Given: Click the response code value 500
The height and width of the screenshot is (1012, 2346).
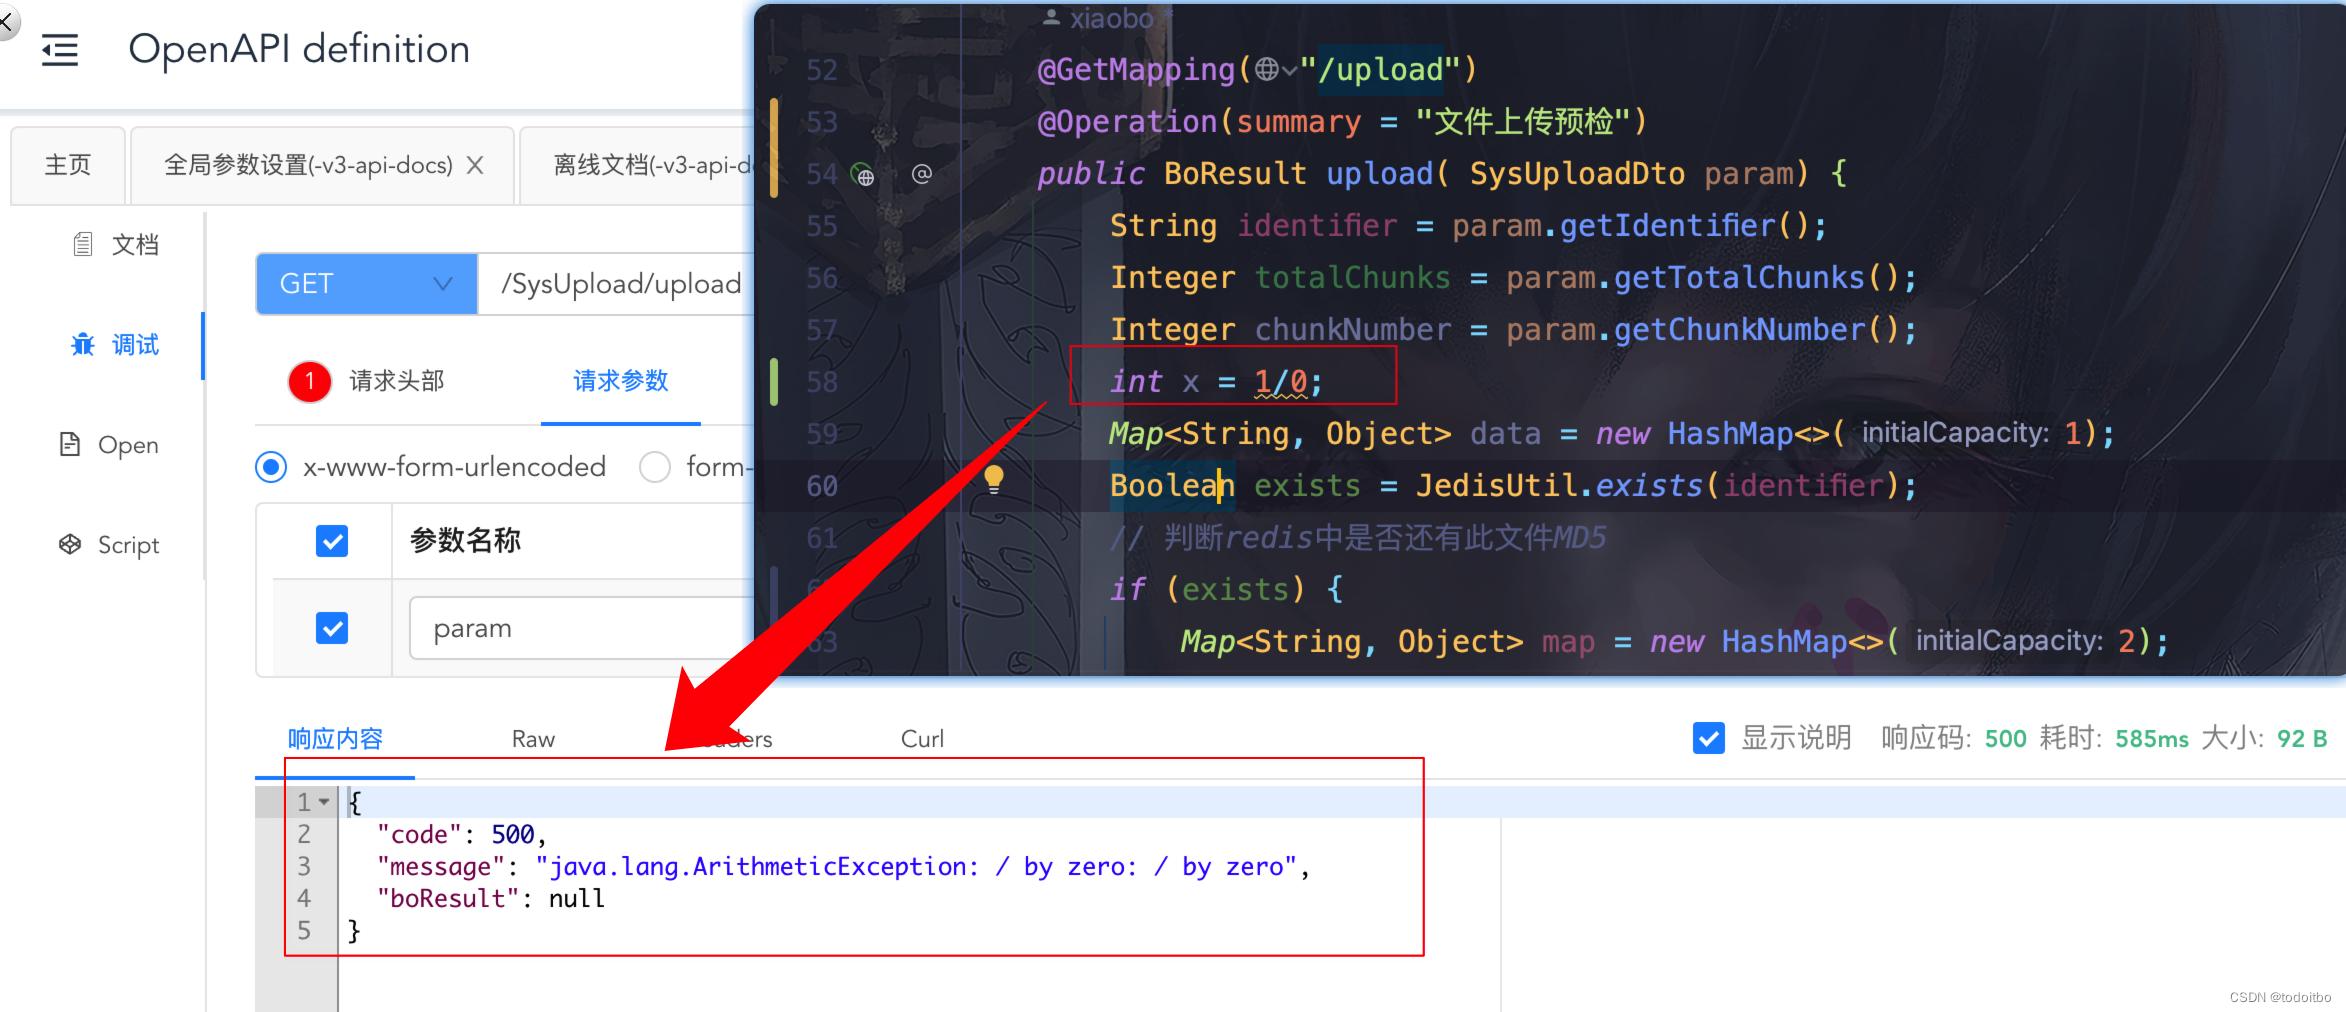Looking at the screenshot, I should click(x=2005, y=739).
